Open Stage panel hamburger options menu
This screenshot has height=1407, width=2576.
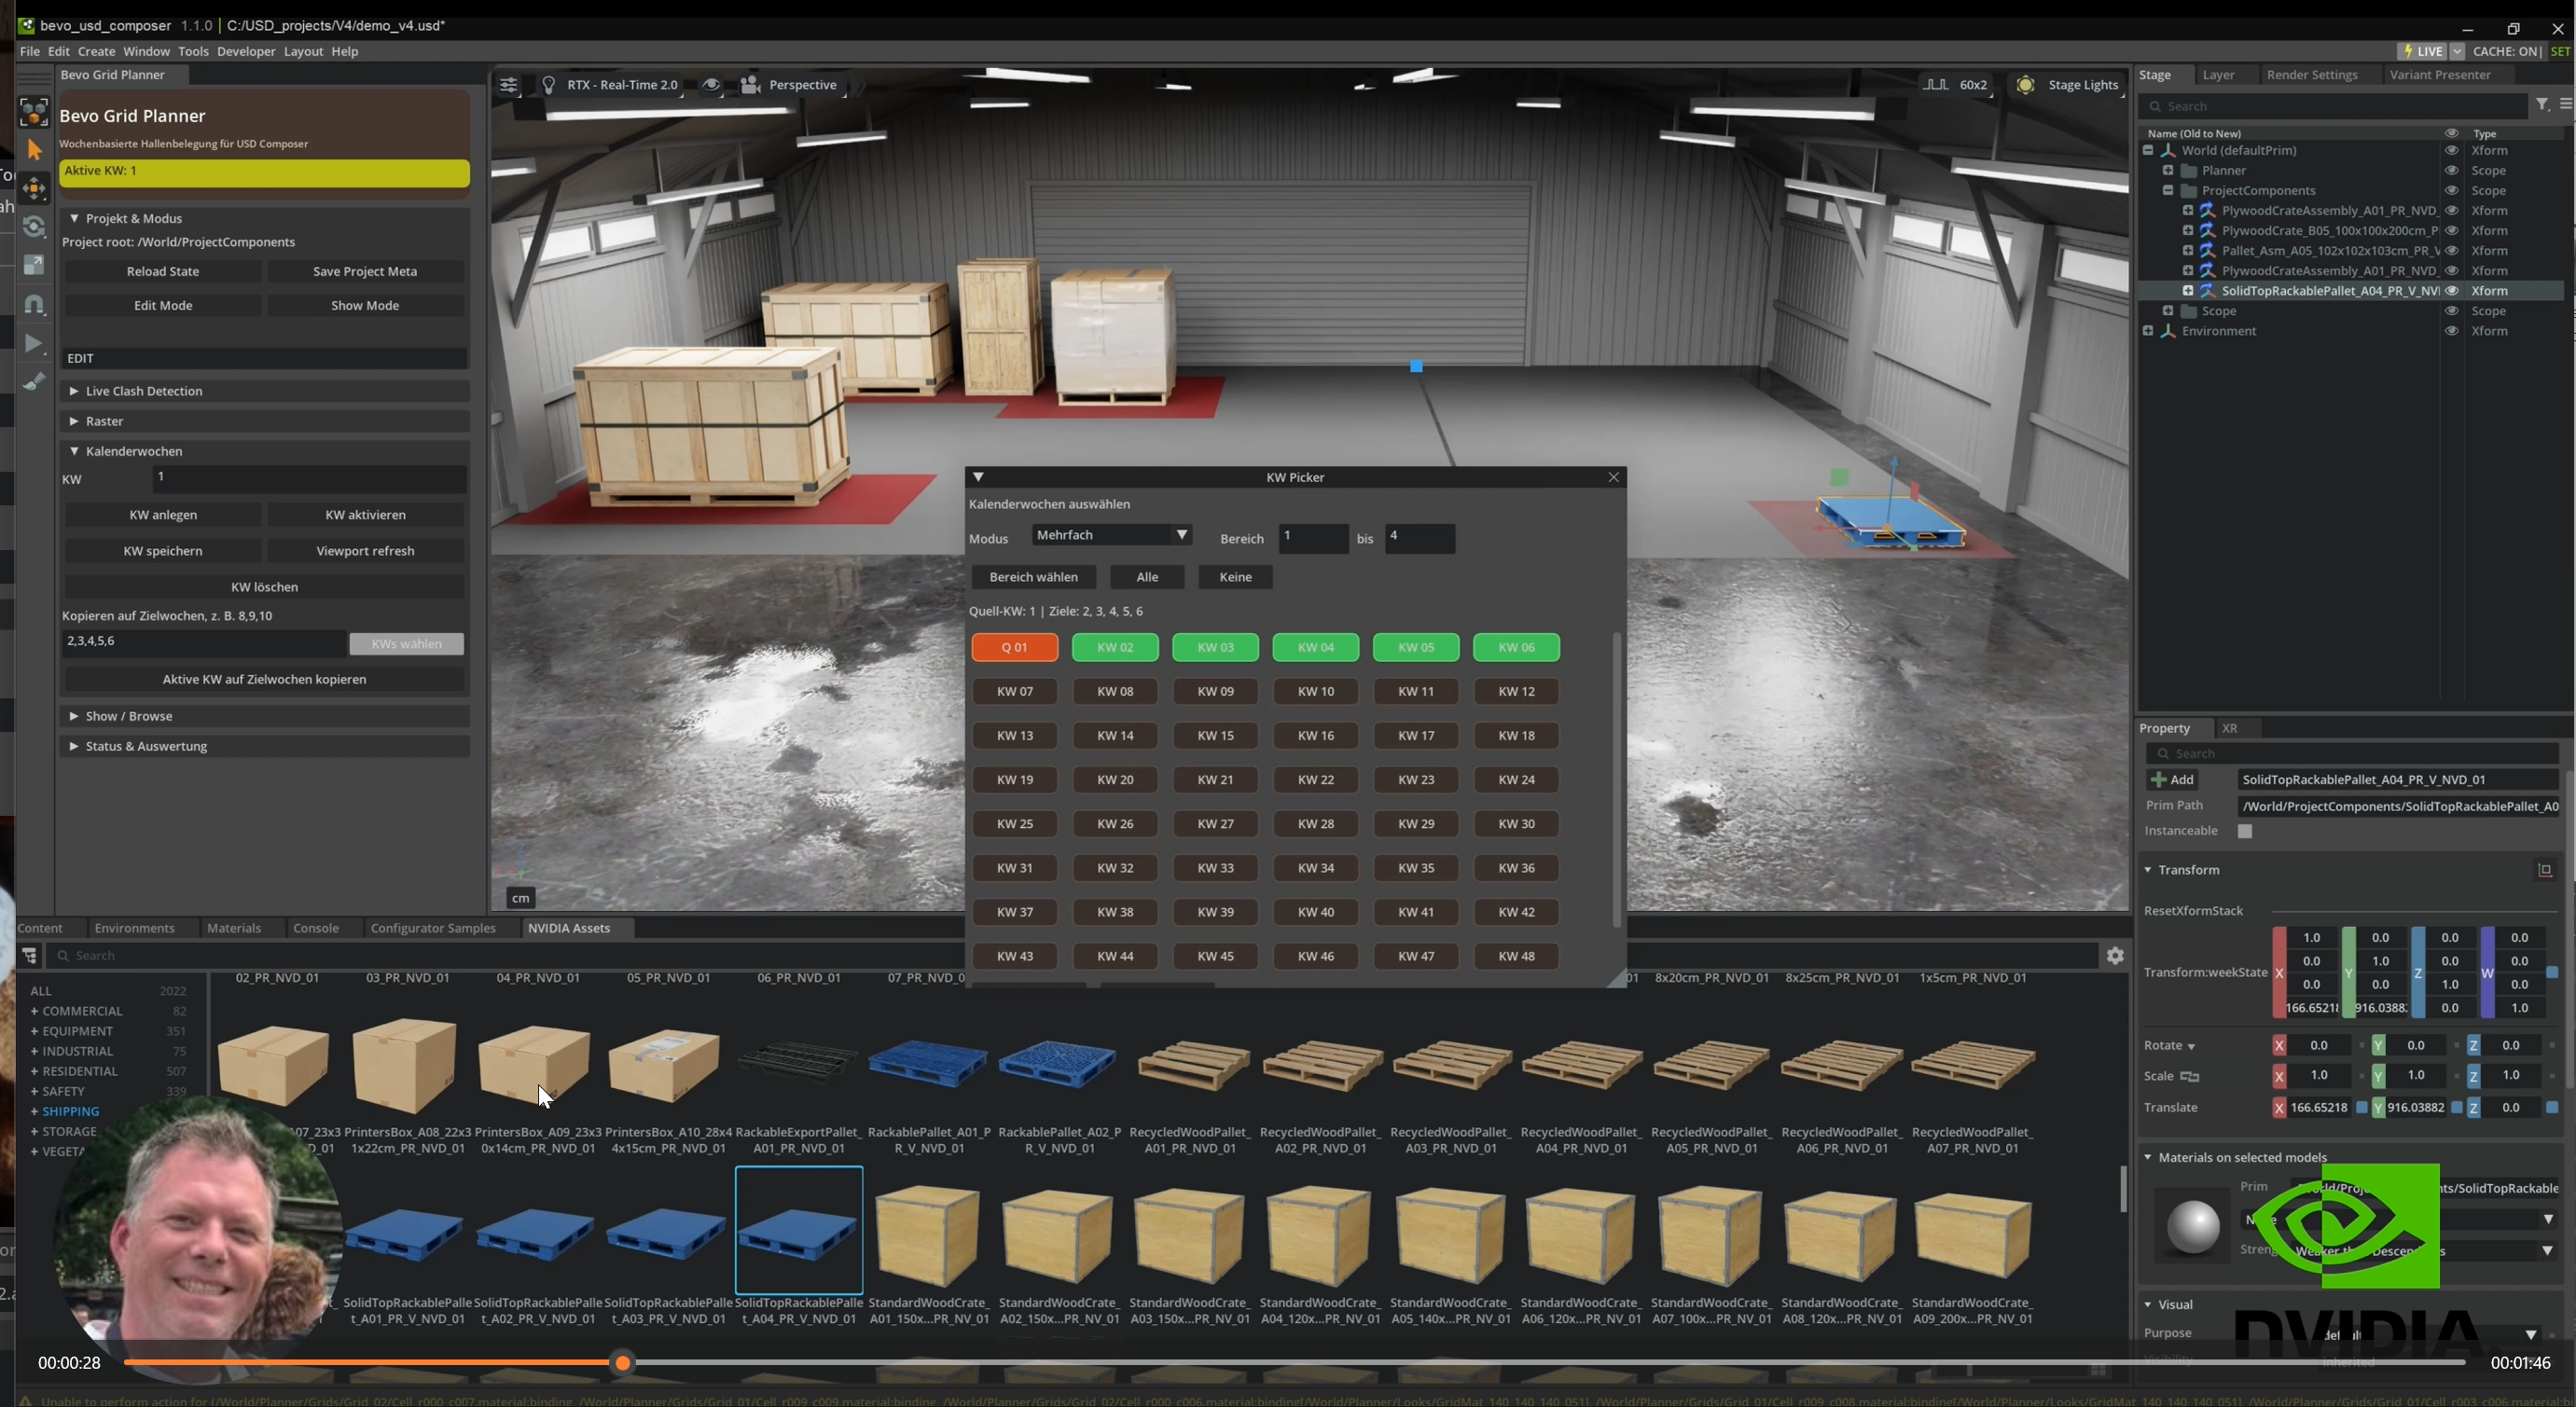[2565, 105]
